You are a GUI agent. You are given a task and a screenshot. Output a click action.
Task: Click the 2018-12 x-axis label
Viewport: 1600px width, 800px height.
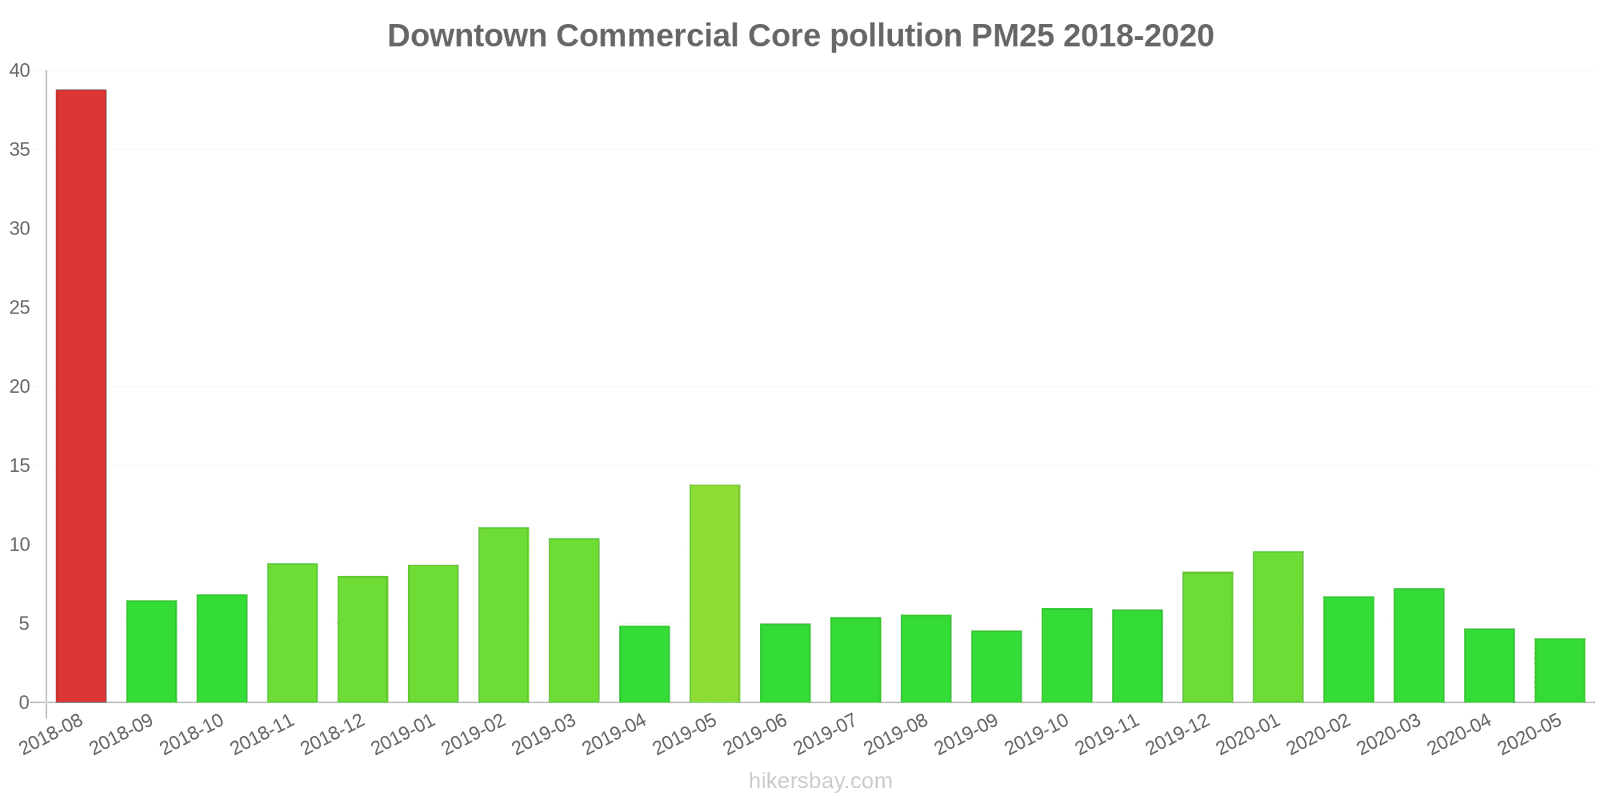click(x=333, y=735)
